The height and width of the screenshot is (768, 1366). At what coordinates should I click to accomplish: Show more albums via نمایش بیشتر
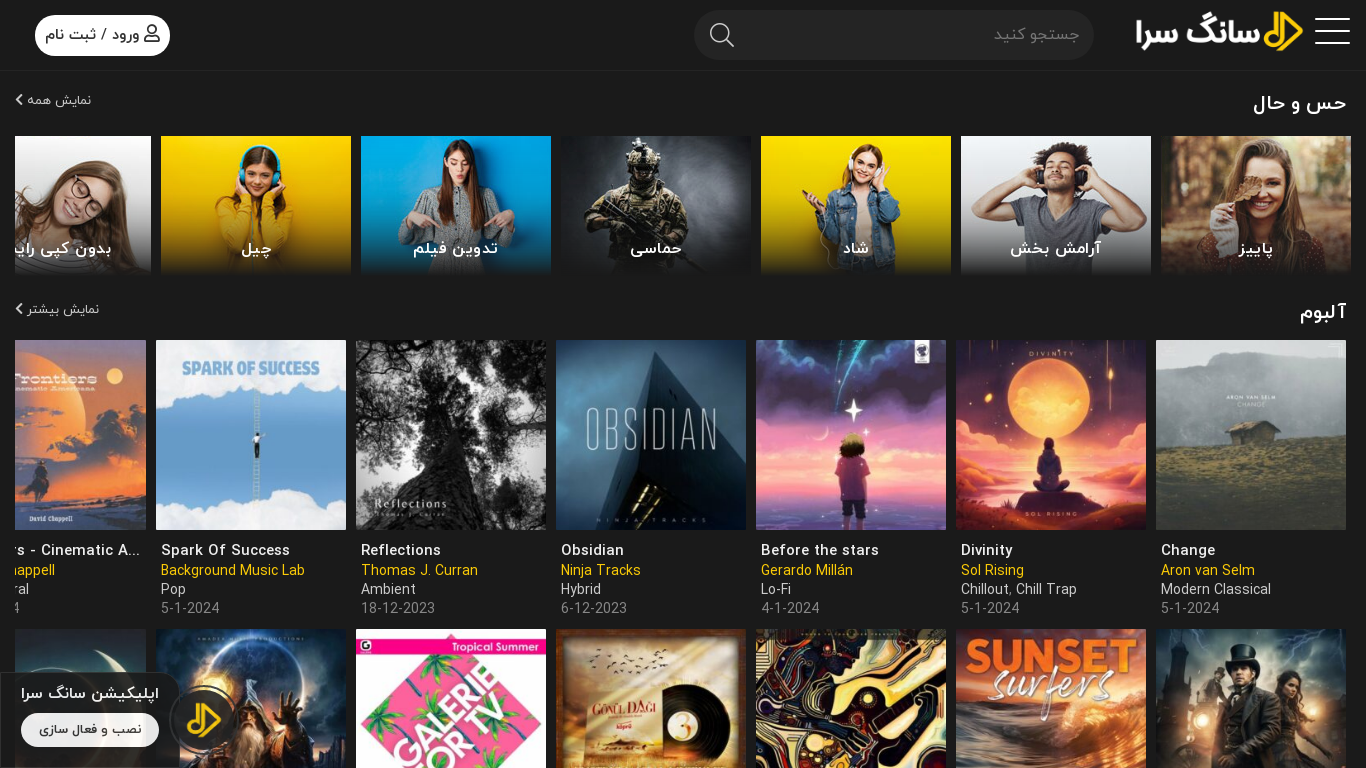[57, 308]
